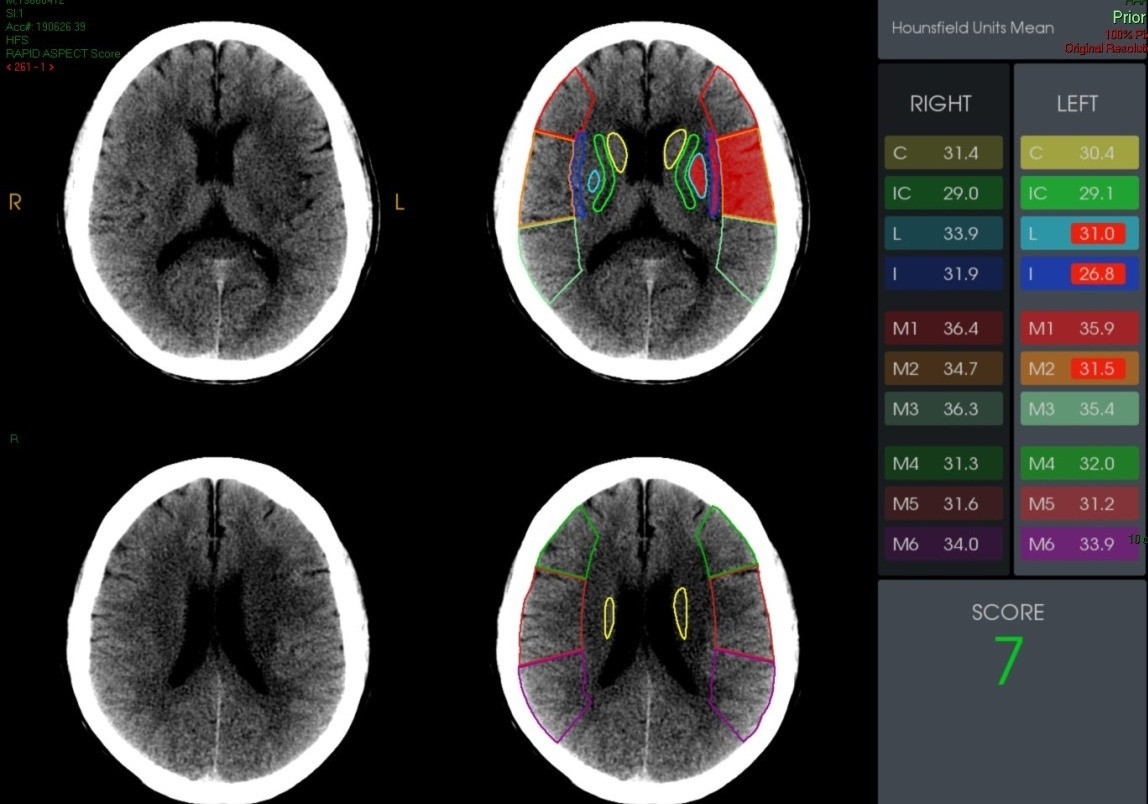Click the right caudate C 31.4 cell

click(943, 153)
